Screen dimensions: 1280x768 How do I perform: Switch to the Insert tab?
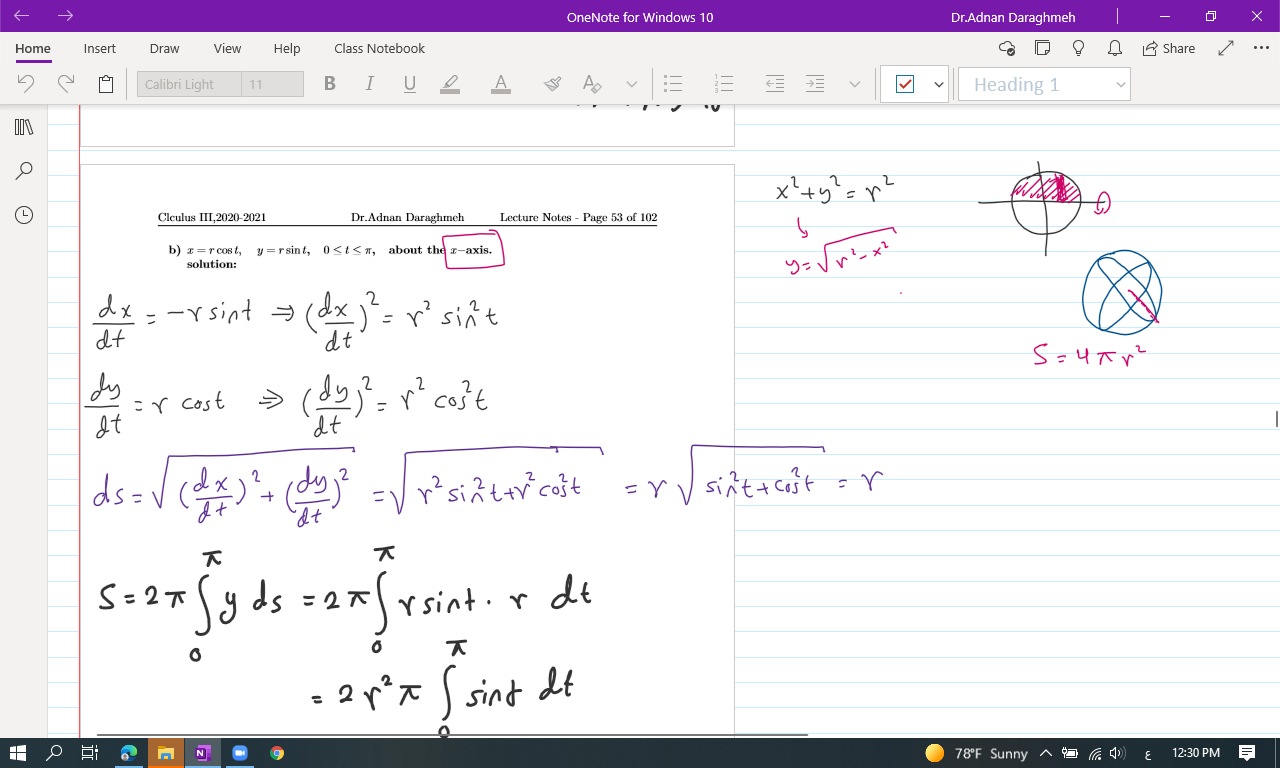click(100, 48)
